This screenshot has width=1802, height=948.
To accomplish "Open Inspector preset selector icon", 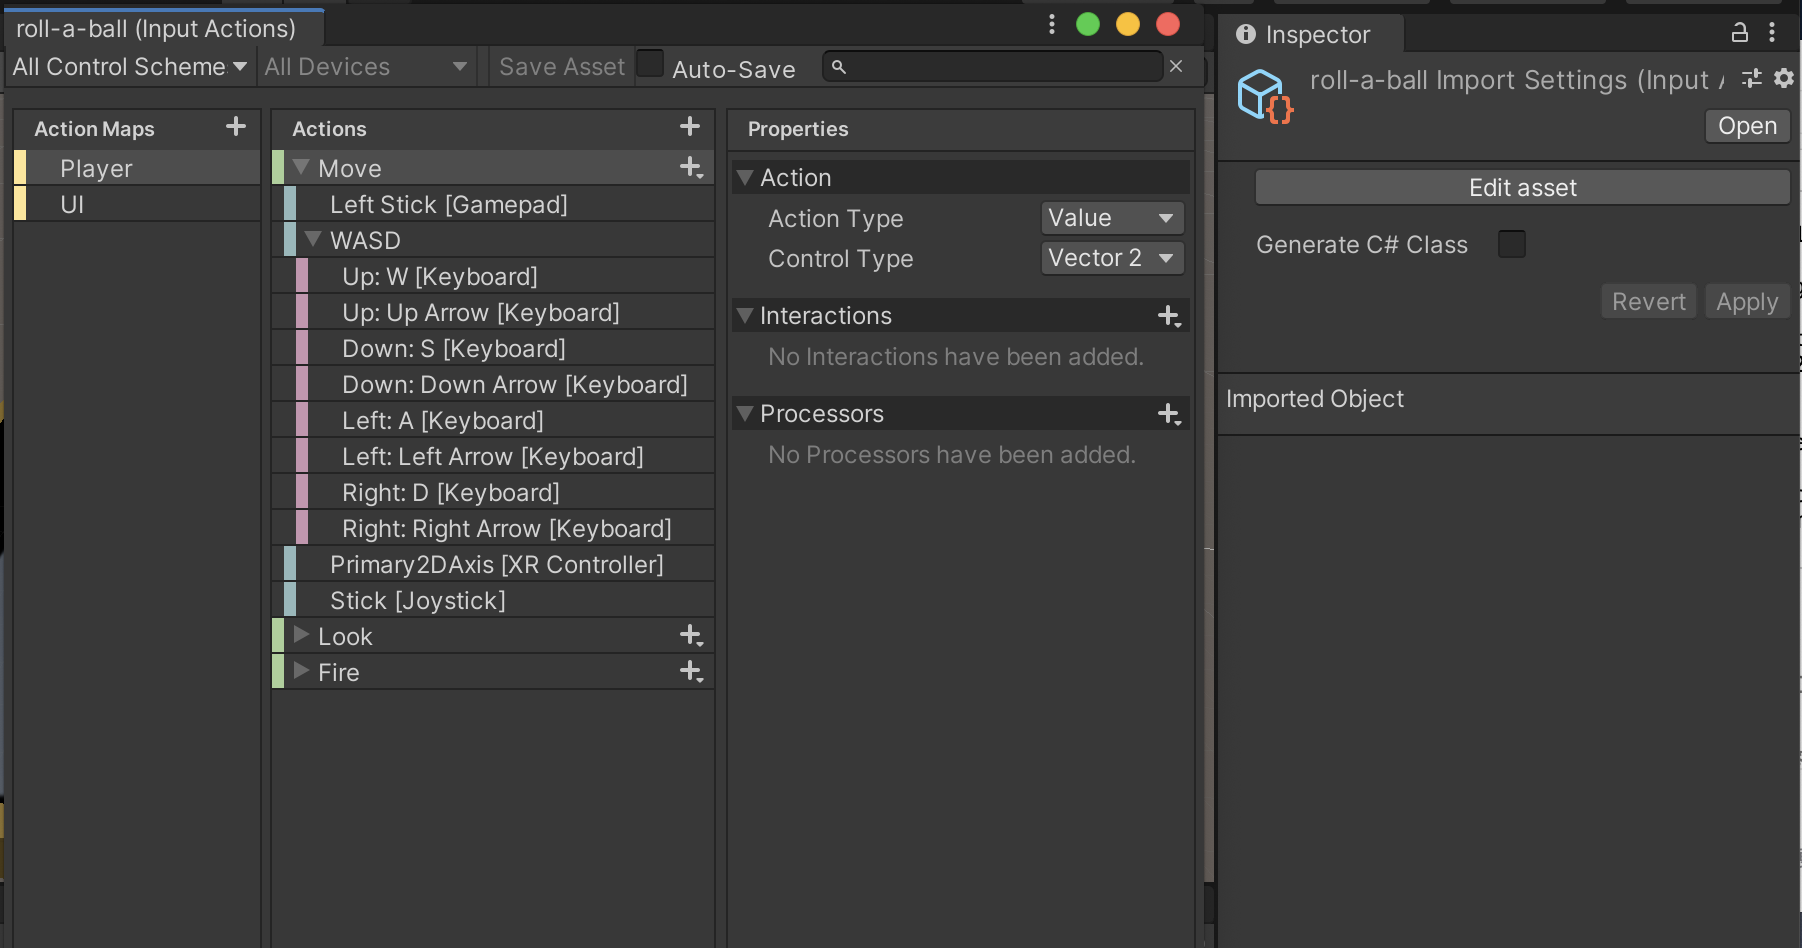I will 1752,78.
